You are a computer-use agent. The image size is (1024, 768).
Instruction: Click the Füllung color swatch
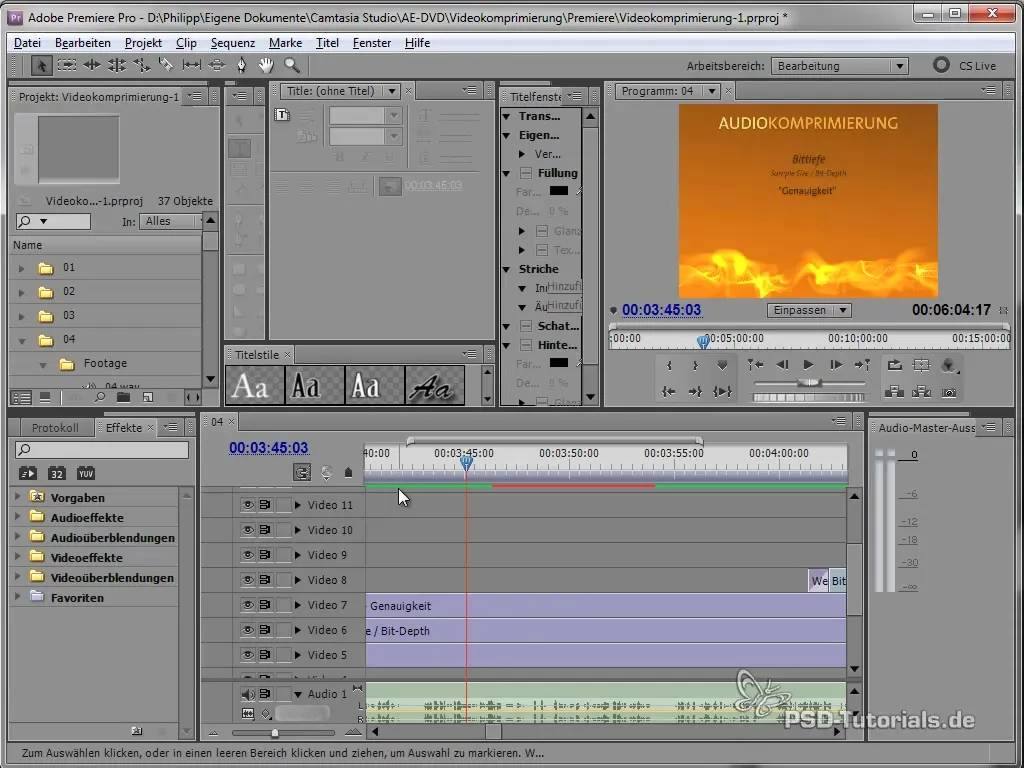tap(558, 191)
